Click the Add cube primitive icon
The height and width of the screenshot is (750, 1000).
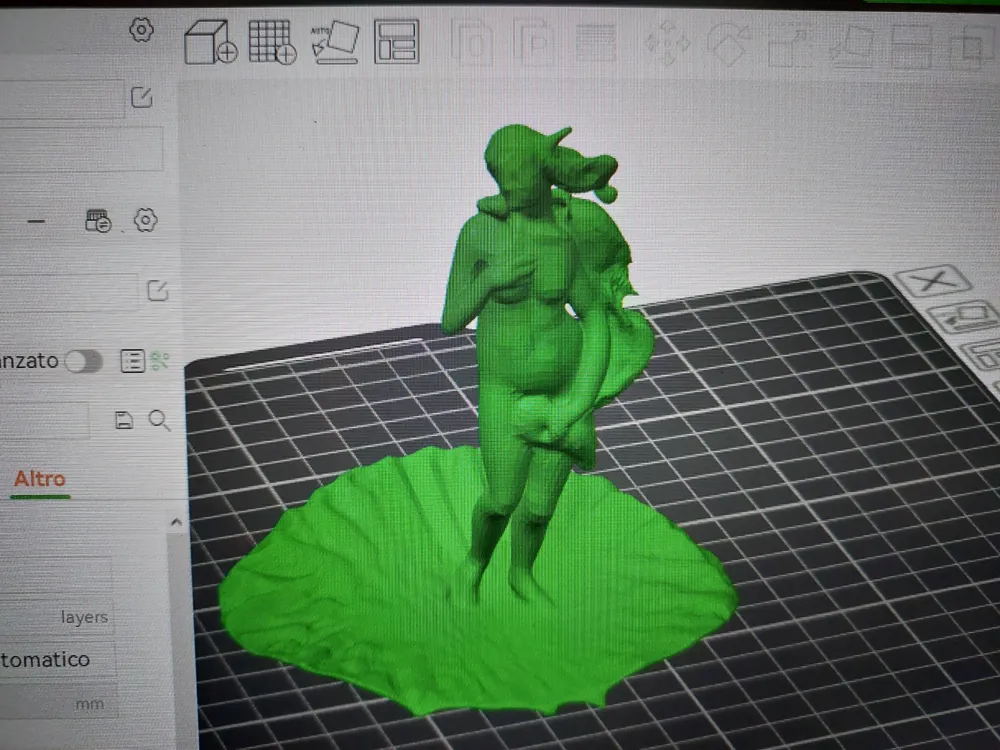210,42
